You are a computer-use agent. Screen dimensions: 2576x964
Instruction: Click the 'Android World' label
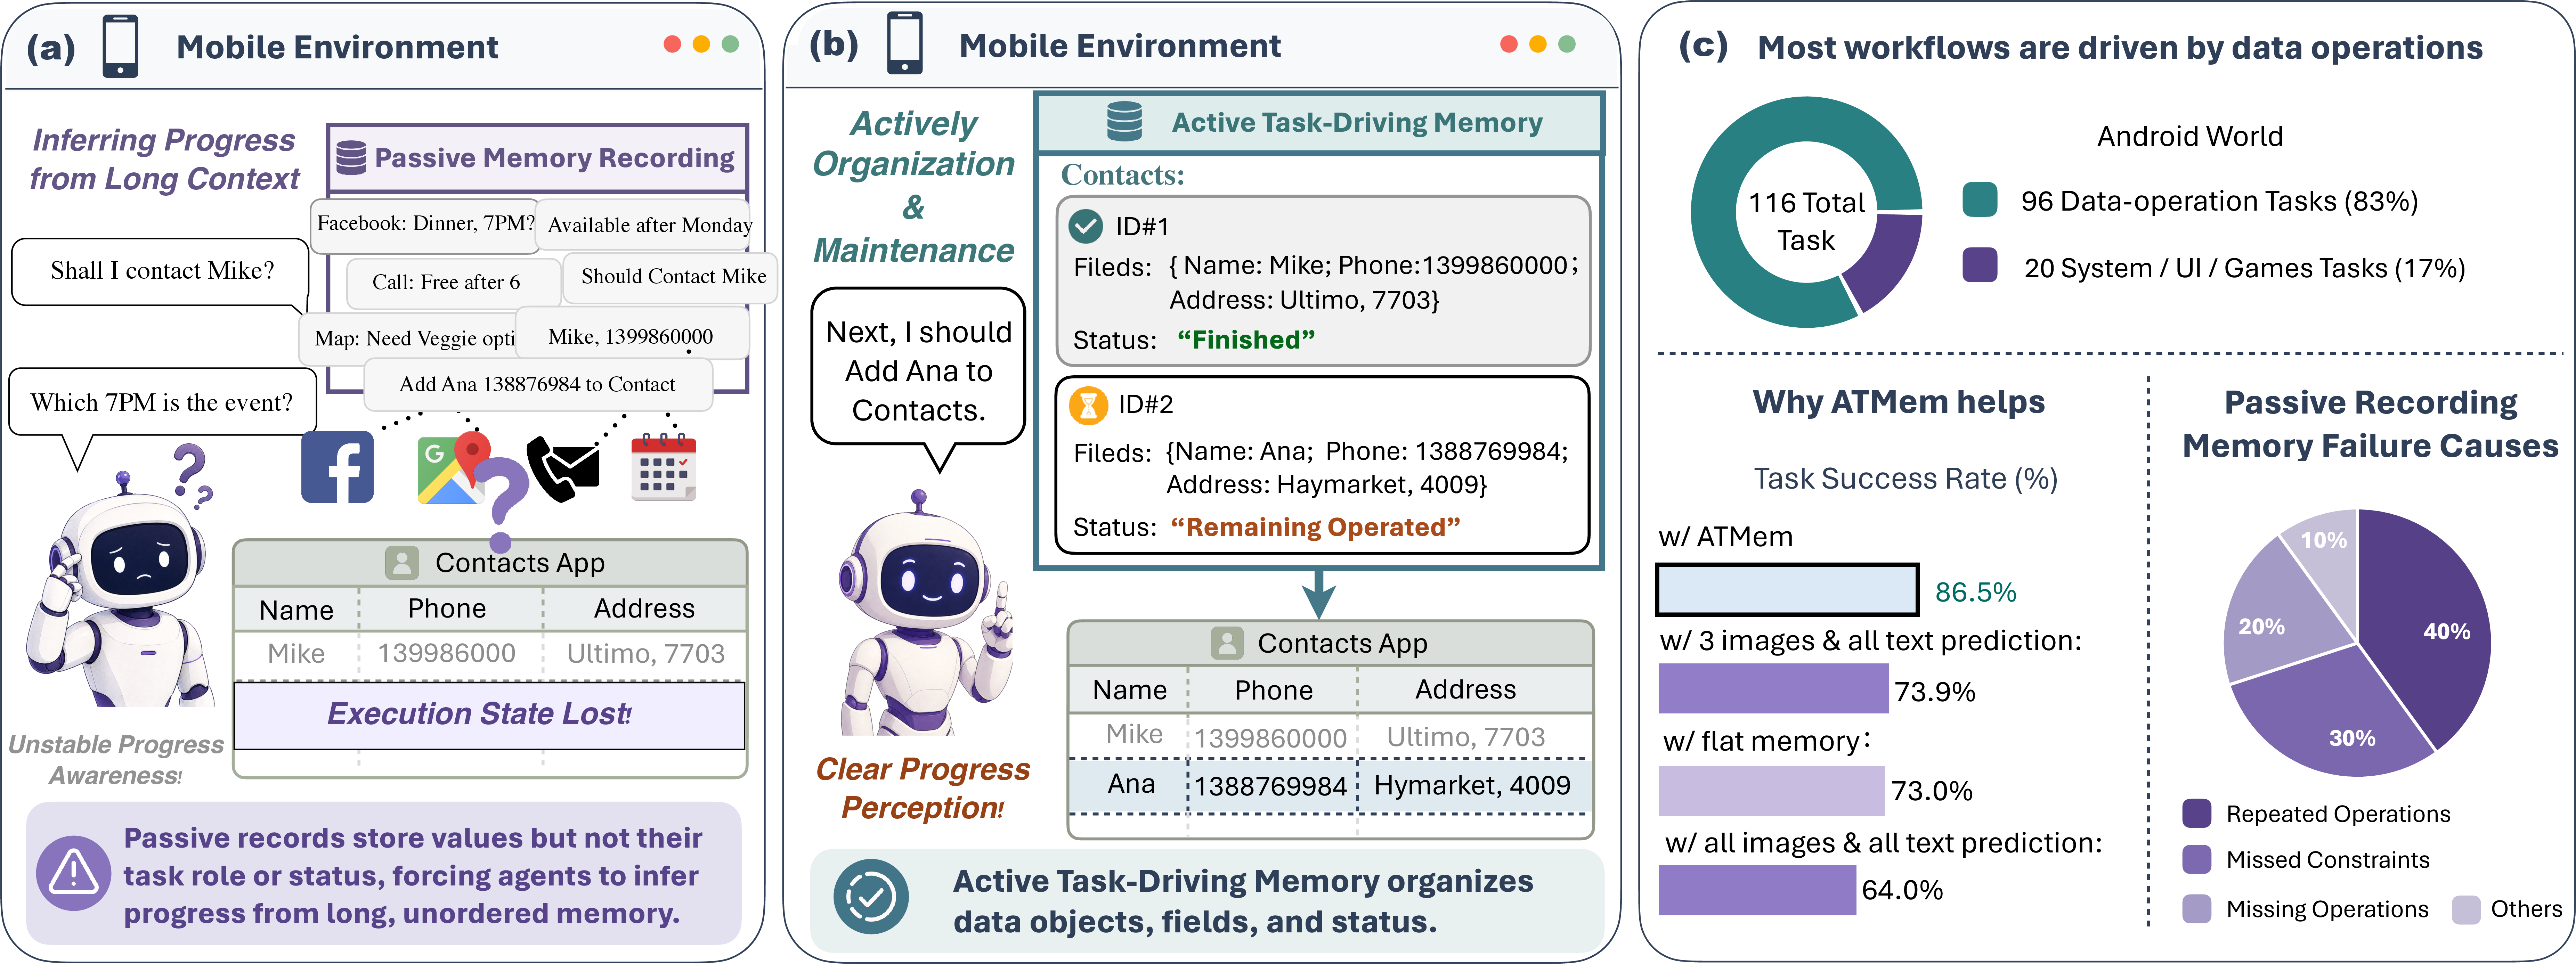click(2190, 136)
